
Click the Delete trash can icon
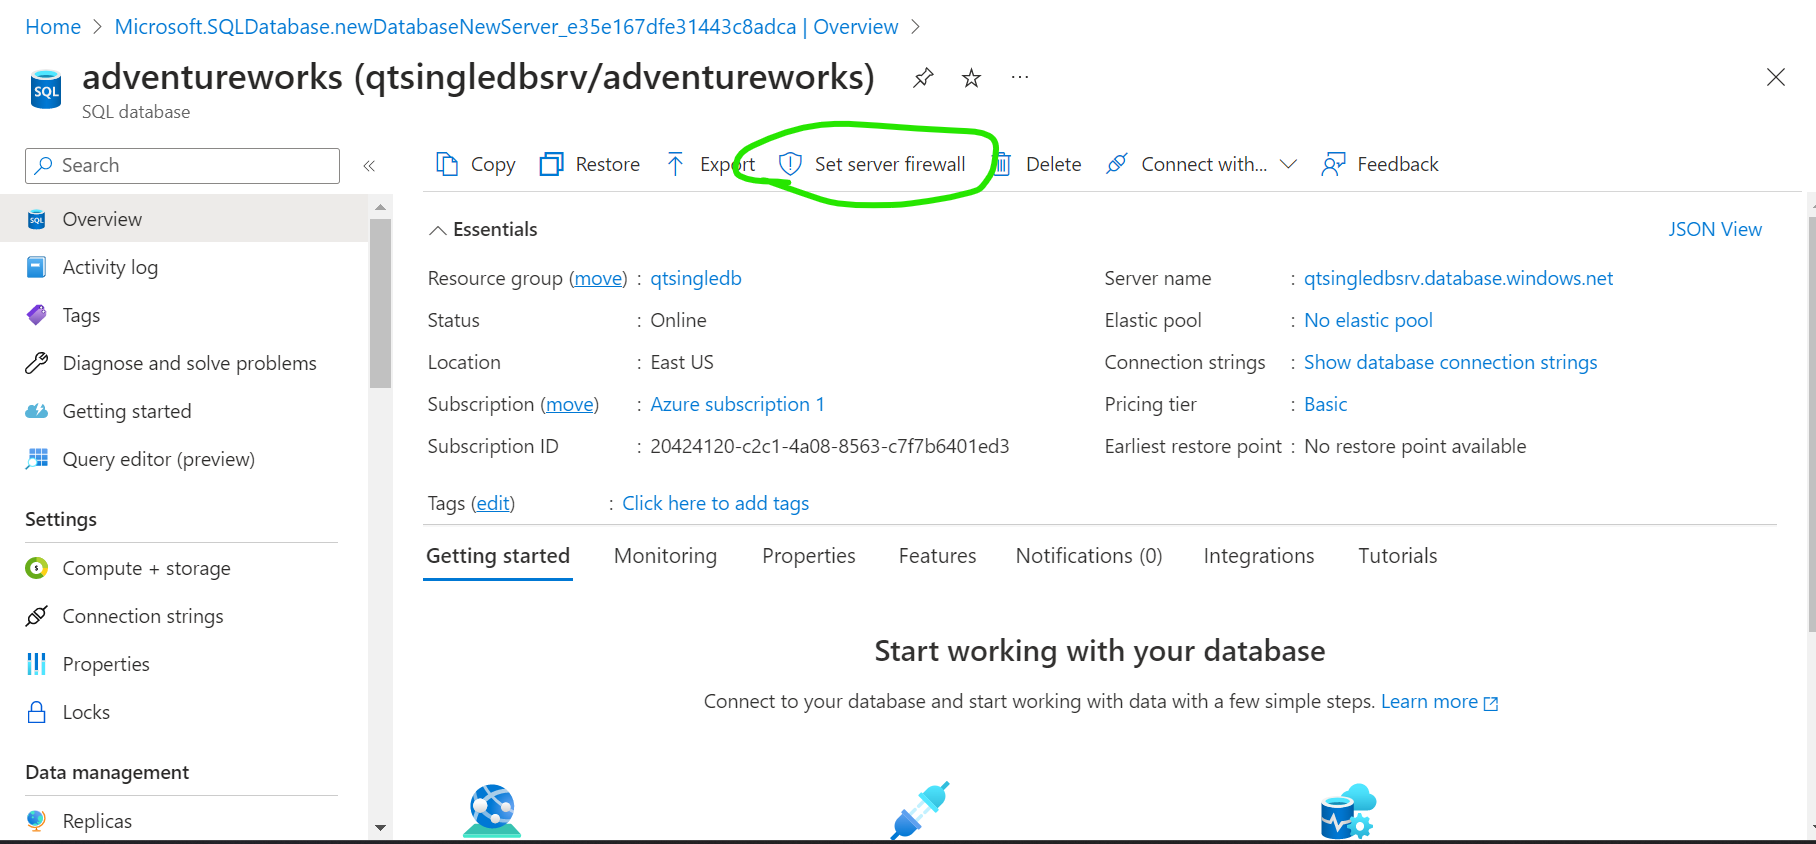1002,164
